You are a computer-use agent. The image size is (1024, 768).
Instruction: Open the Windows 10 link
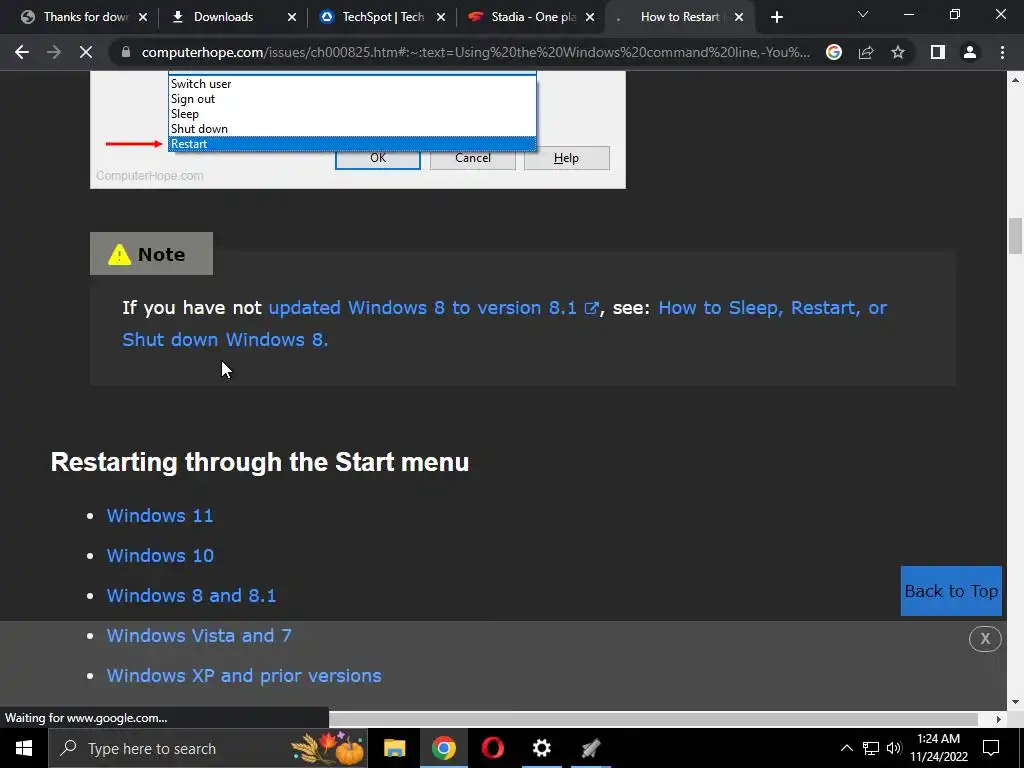click(160, 555)
